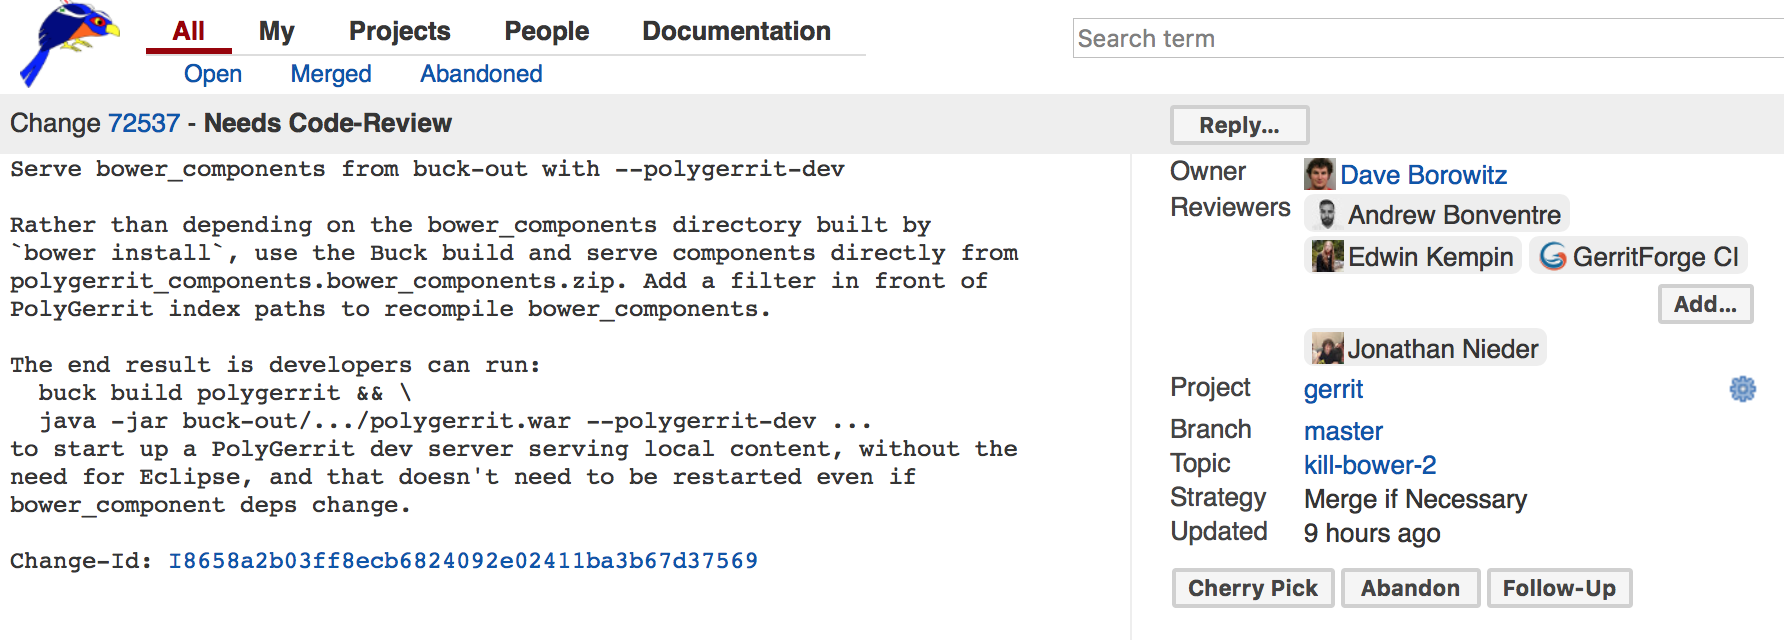Switch to the All tab
This screenshot has height=640, width=1784.
coord(188,31)
